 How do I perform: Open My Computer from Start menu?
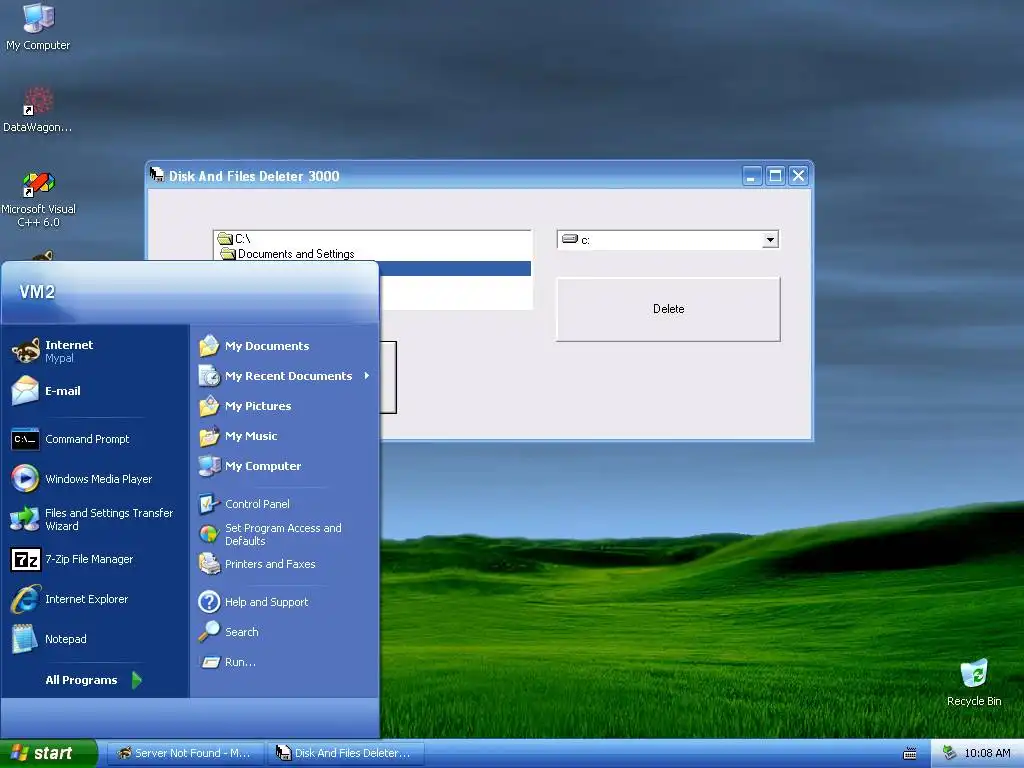point(285,466)
